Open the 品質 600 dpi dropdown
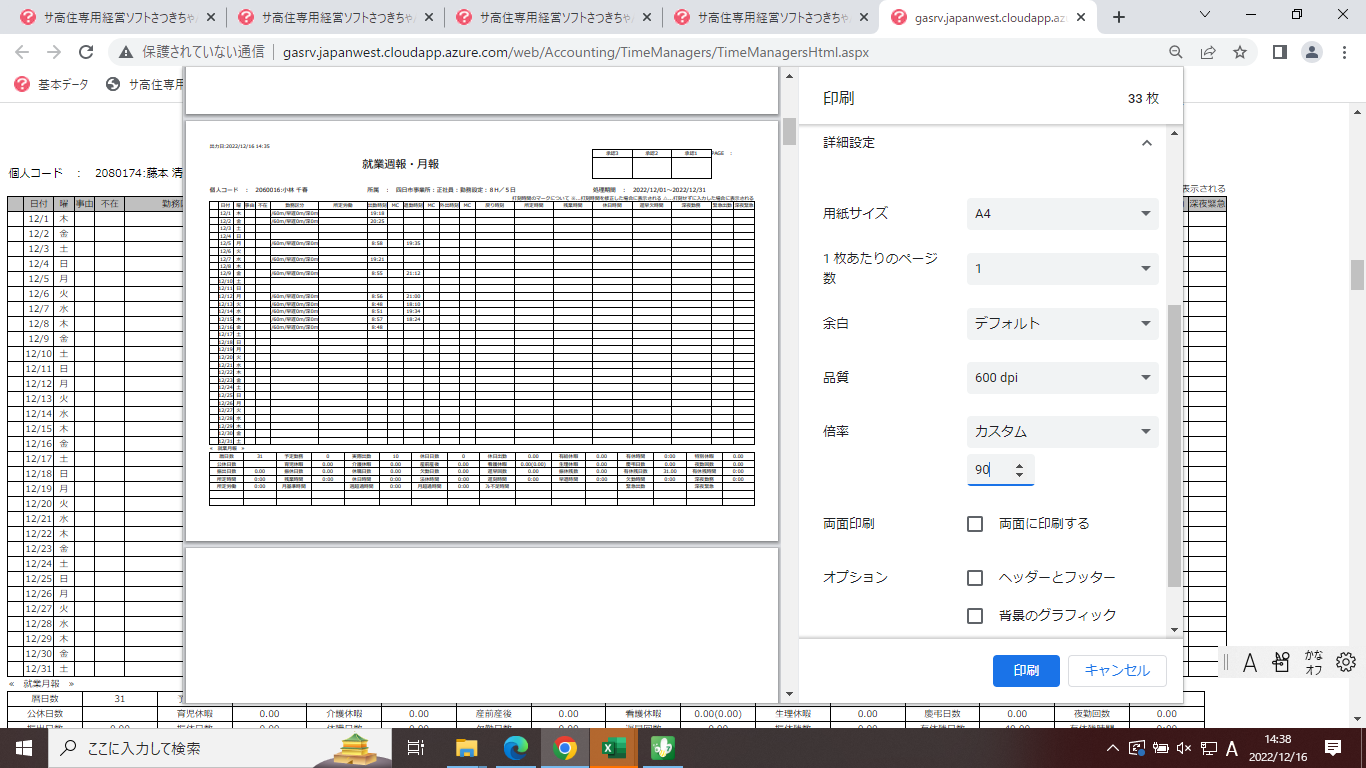The height and width of the screenshot is (768, 1366). (x=1062, y=378)
